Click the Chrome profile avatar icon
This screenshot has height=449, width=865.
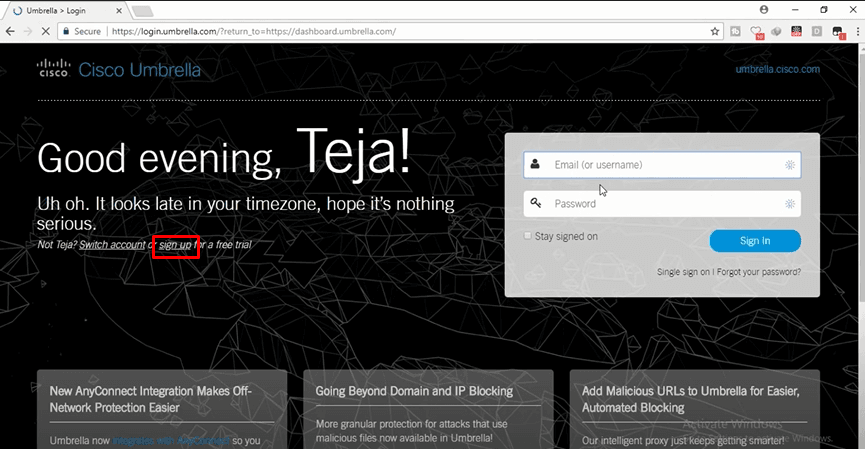764,9
